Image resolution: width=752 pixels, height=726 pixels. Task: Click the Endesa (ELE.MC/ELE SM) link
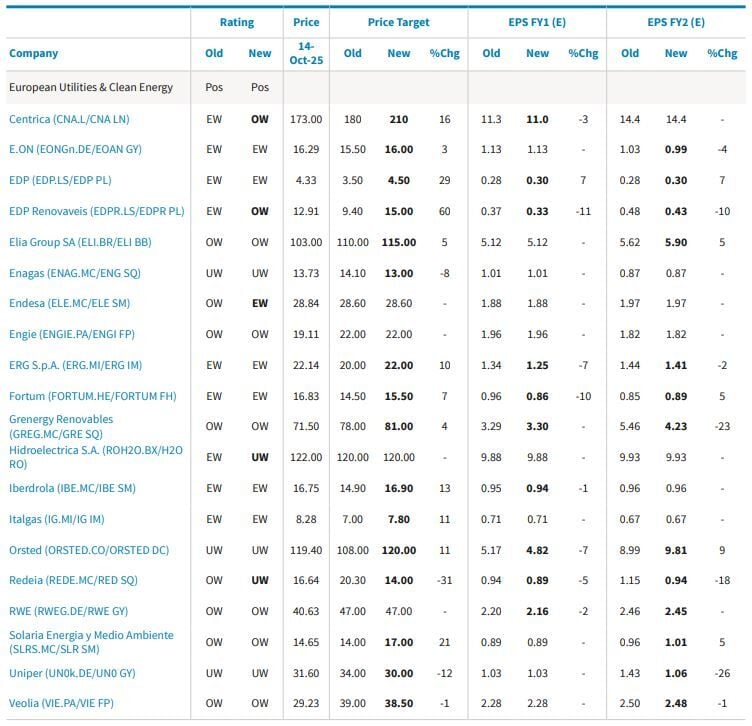click(x=70, y=303)
